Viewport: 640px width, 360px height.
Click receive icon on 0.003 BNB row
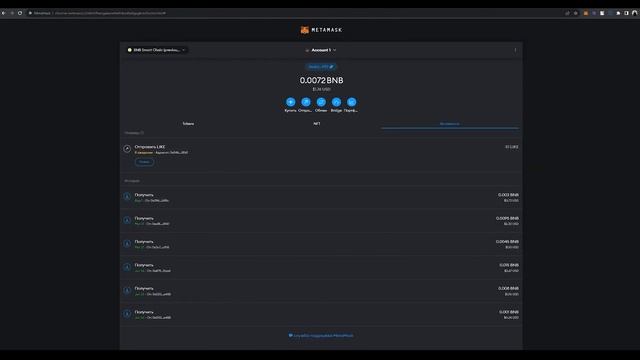point(127,197)
